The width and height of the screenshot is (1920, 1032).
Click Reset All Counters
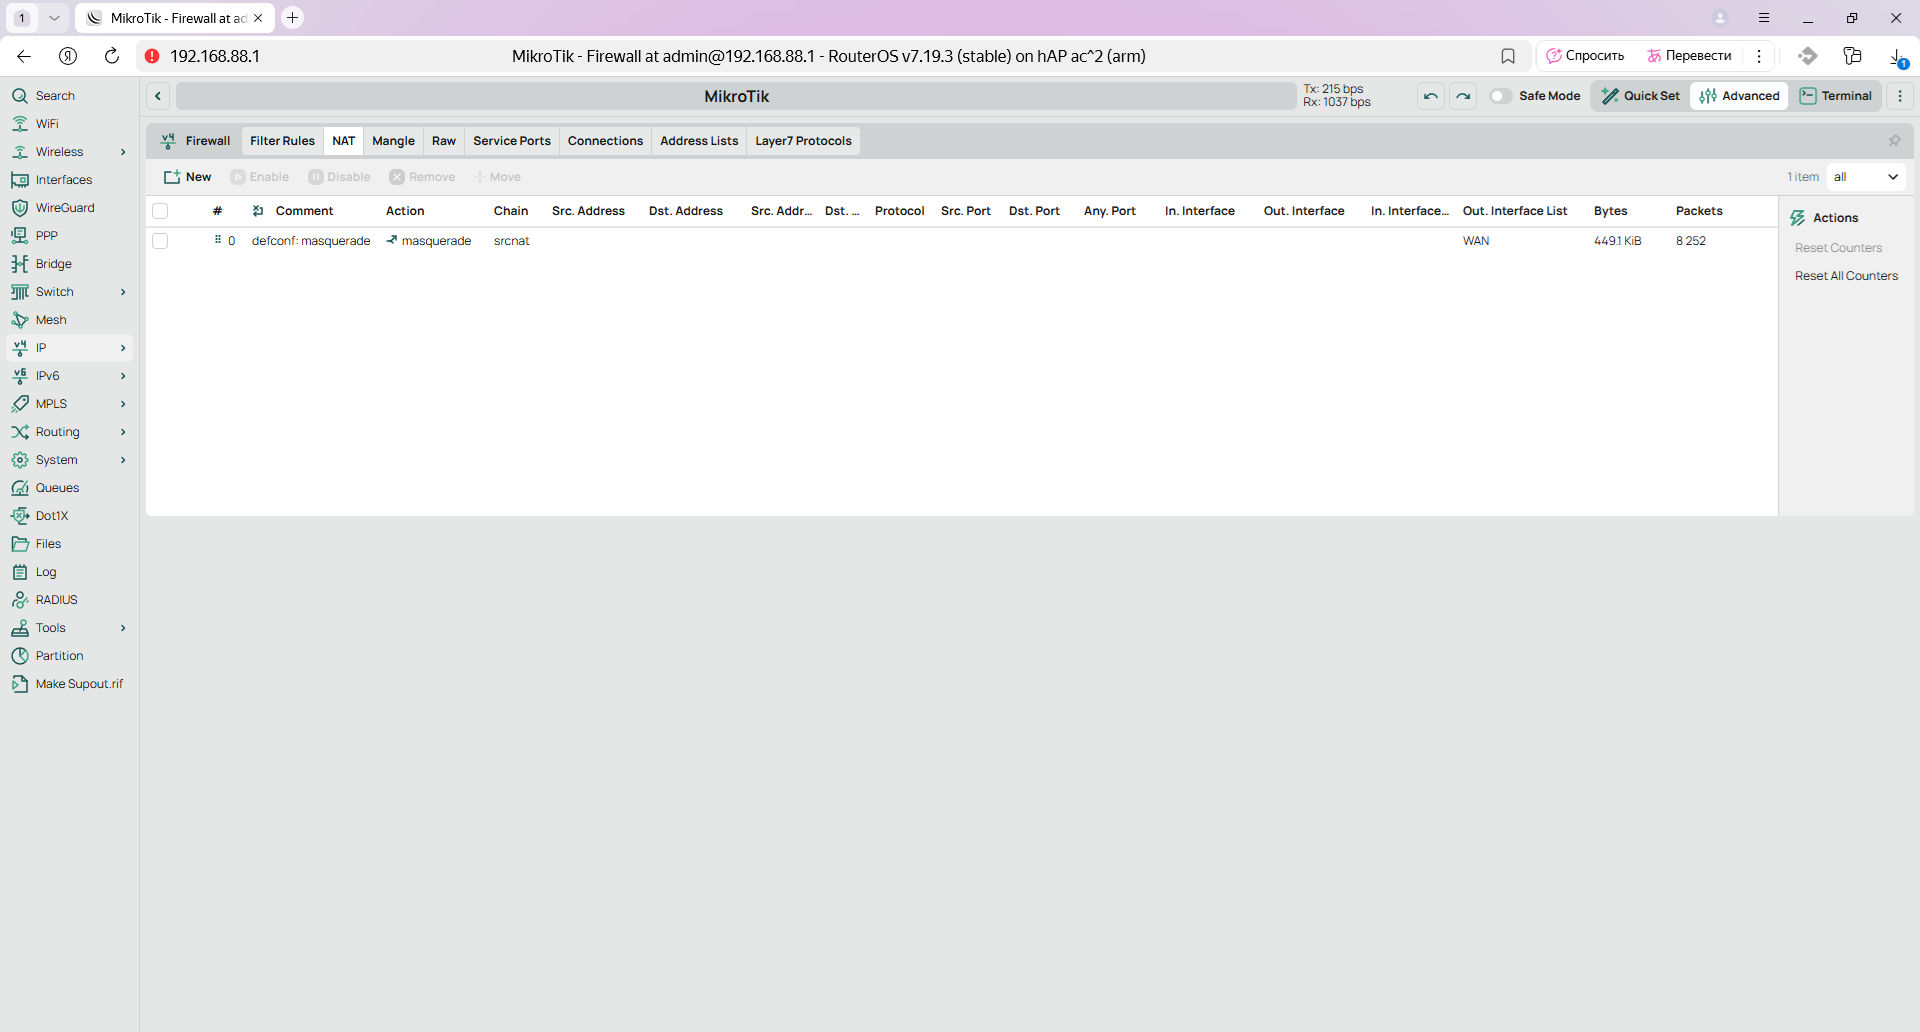[1846, 276]
